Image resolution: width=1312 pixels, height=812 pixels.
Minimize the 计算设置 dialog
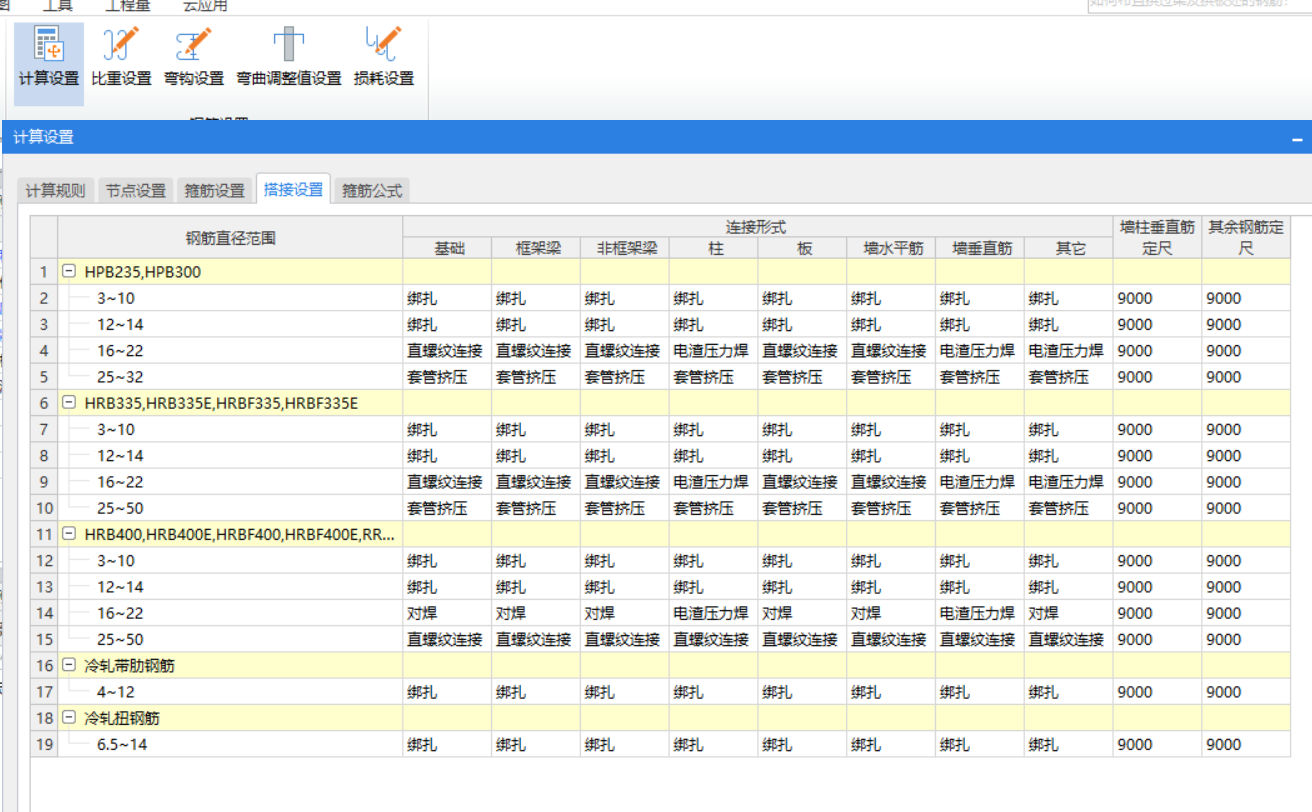click(1297, 138)
